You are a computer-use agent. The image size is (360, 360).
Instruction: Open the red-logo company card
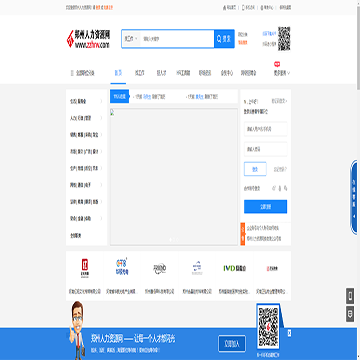[85, 276]
